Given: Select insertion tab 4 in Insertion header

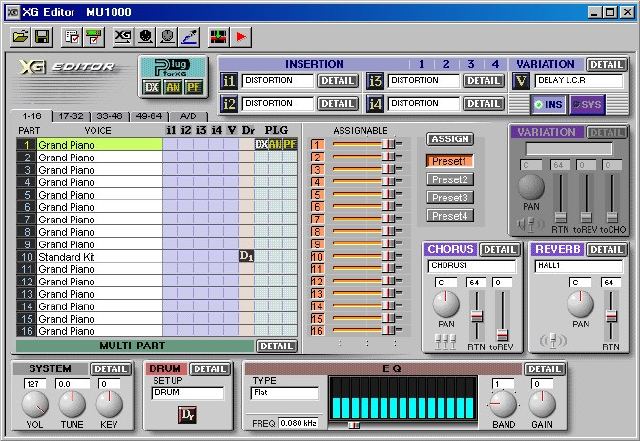Looking at the screenshot, I should coord(496,64).
